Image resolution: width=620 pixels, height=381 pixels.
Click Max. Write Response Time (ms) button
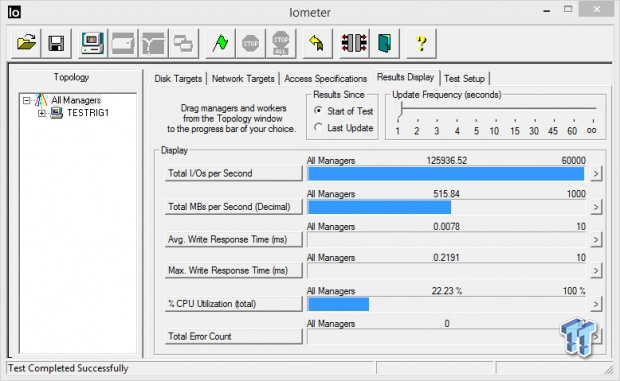click(x=234, y=271)
